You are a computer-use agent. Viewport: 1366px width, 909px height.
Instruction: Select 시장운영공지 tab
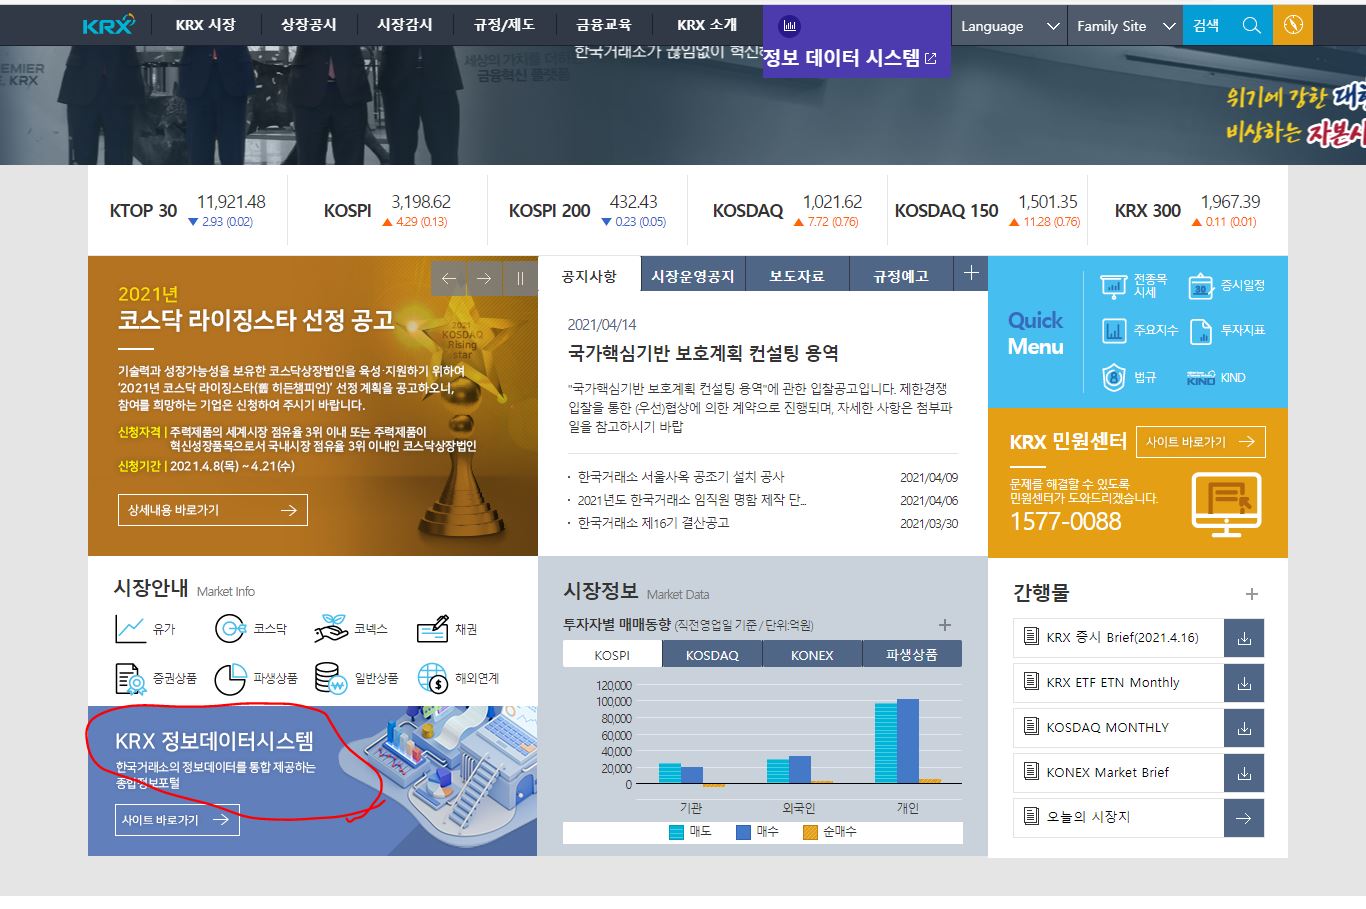[692, 275]
